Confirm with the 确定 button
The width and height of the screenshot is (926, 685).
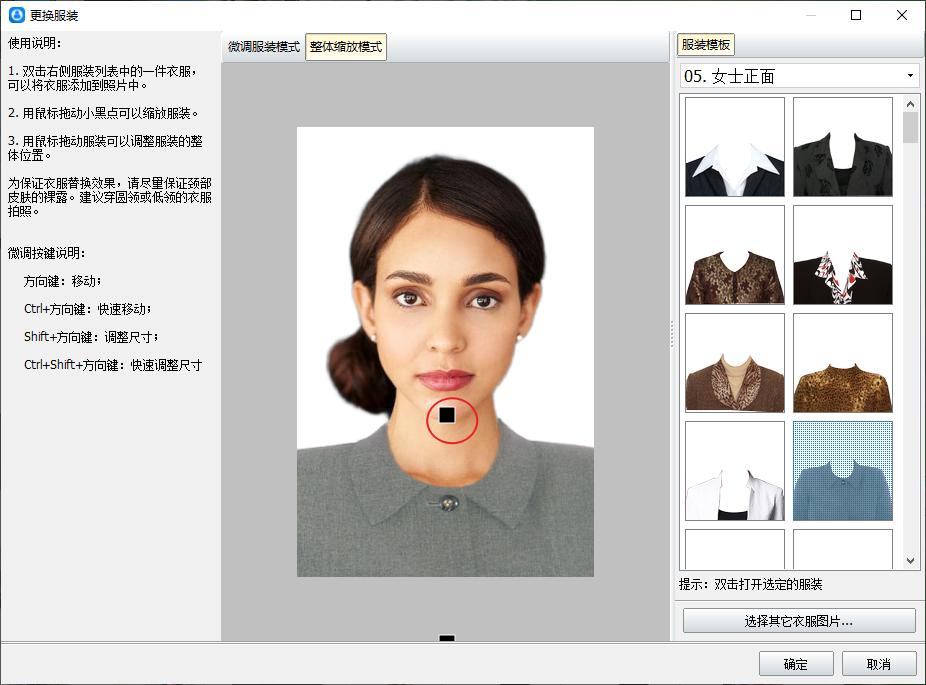[x=796, y=664]
